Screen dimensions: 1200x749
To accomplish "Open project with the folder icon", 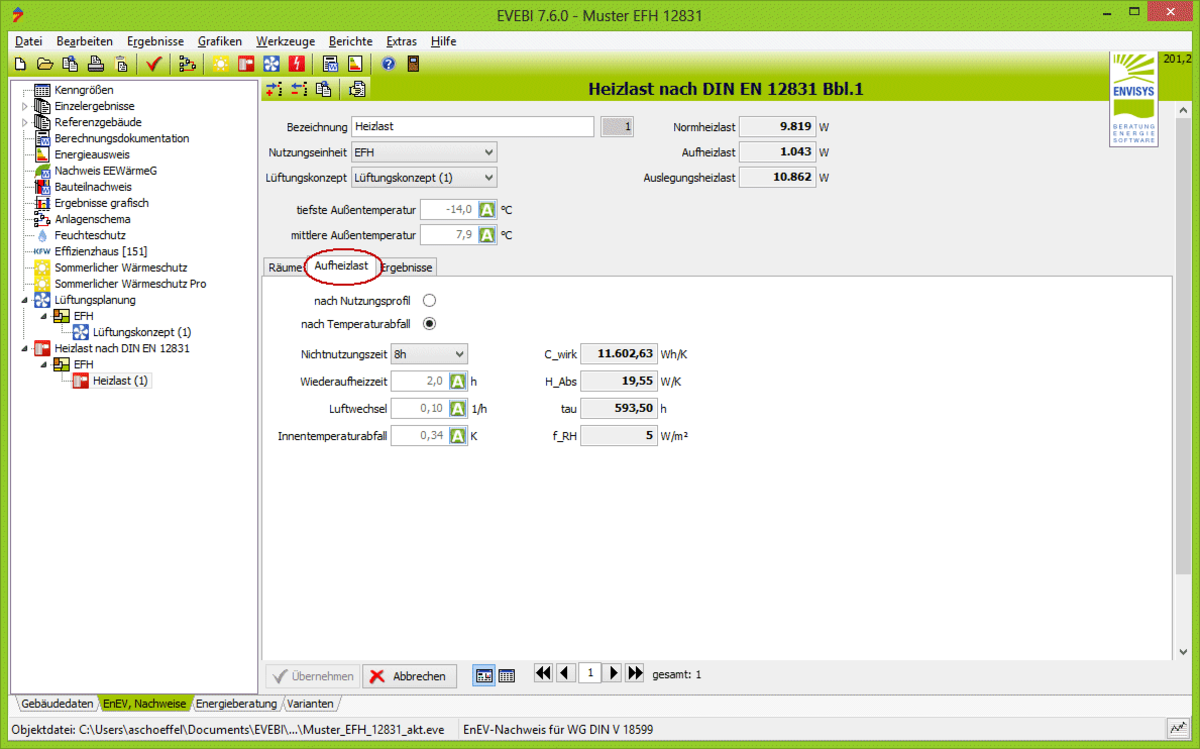I will click(45, 64).
